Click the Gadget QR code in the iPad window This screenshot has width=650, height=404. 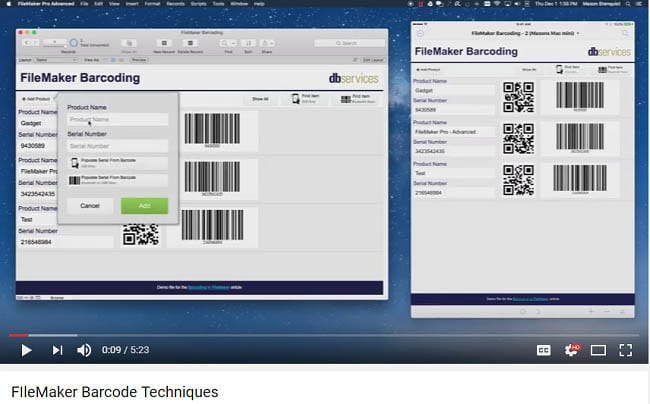(x=518, y=97)
